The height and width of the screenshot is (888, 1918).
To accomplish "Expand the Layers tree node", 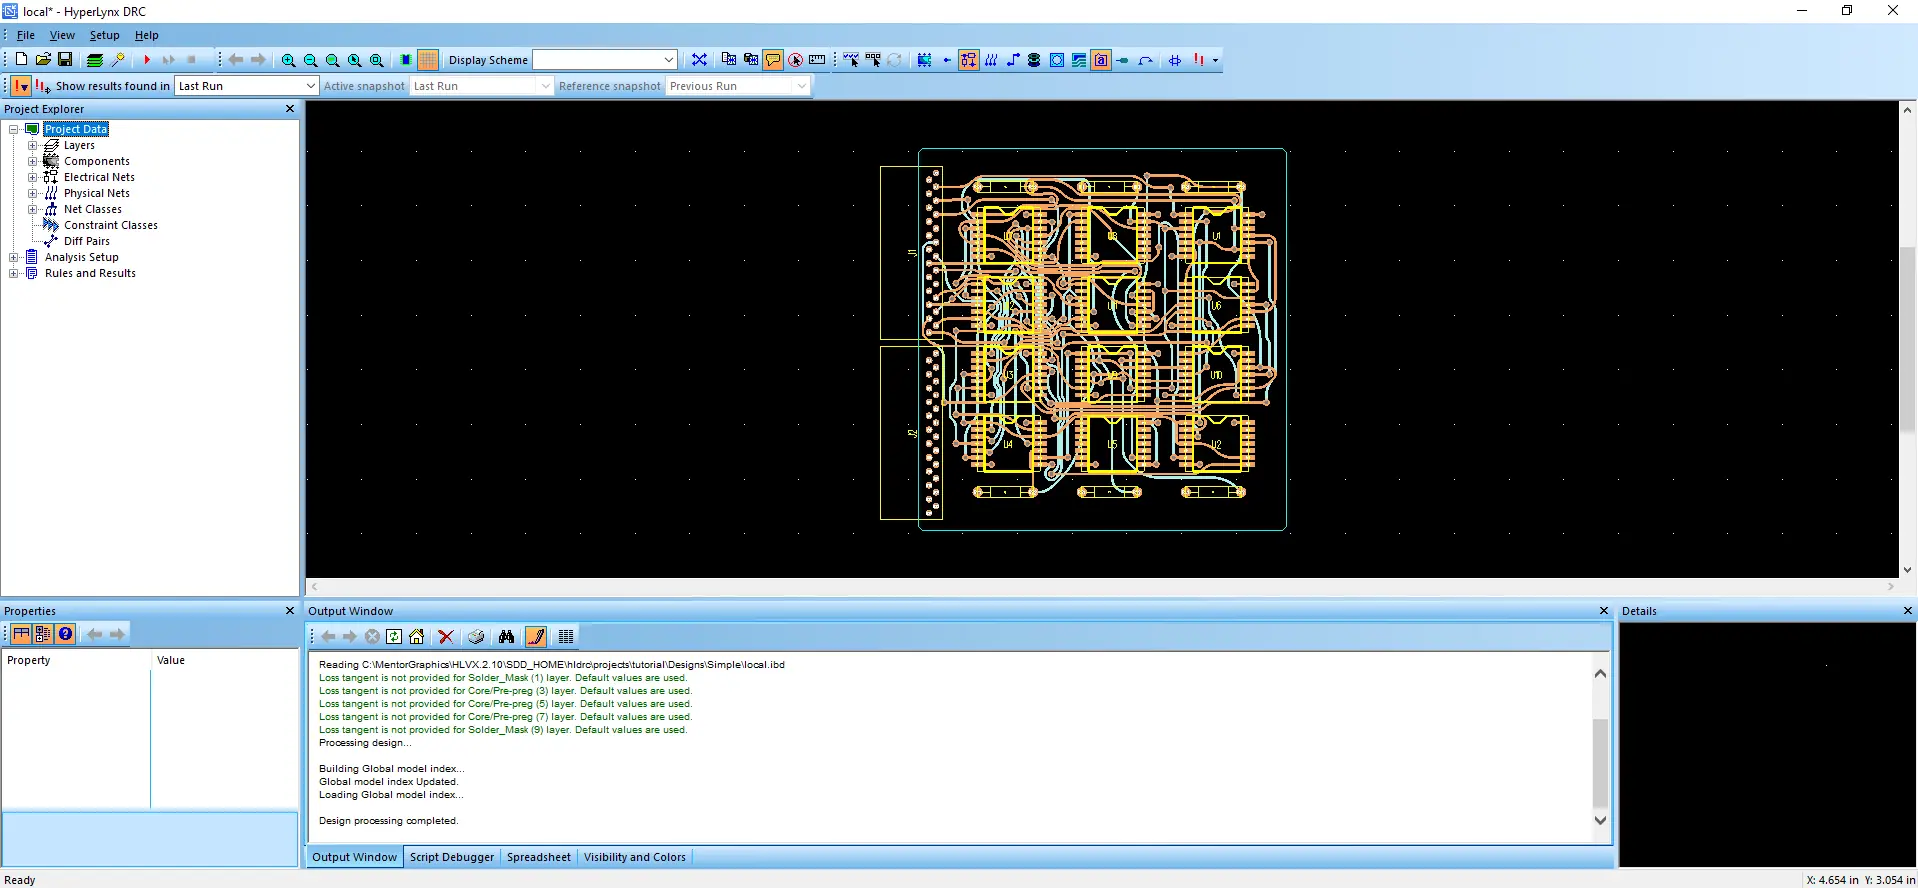I will tap(32, 145).
